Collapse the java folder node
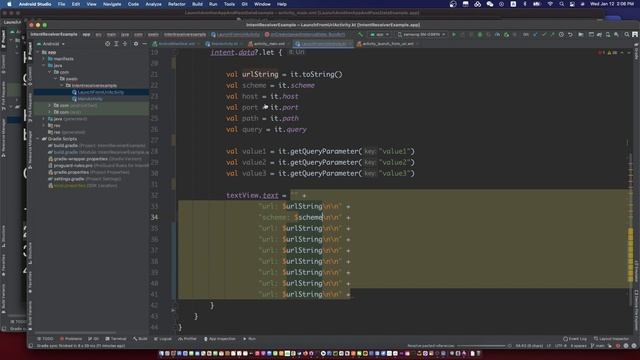 44,65
